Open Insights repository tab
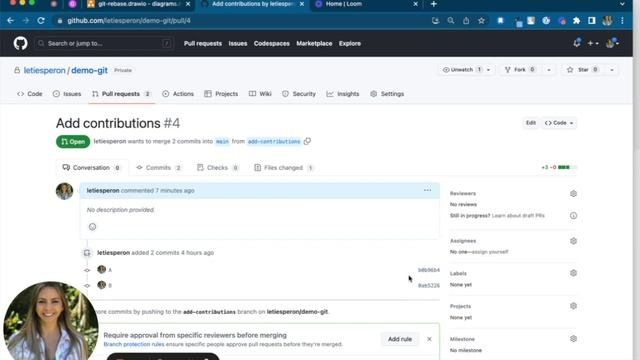The image size is (640, 360). point(343,94)
